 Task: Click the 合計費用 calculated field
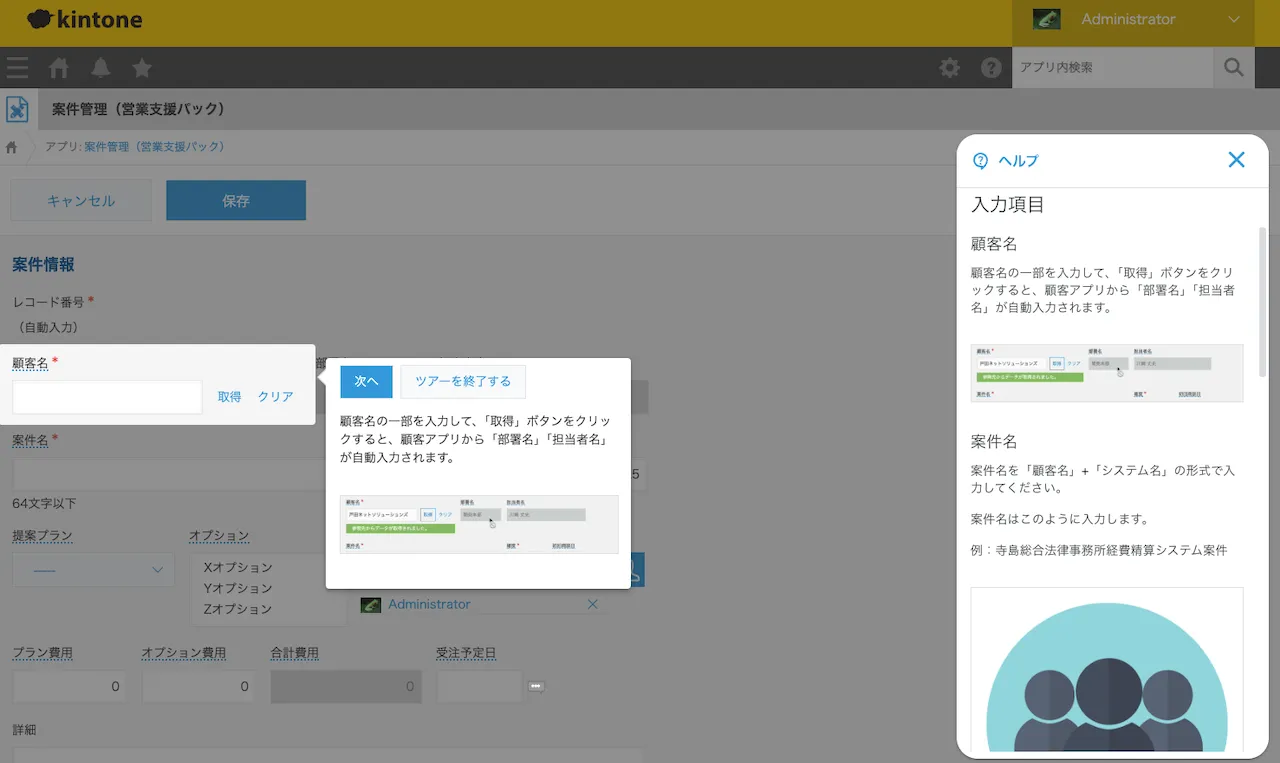346,686
